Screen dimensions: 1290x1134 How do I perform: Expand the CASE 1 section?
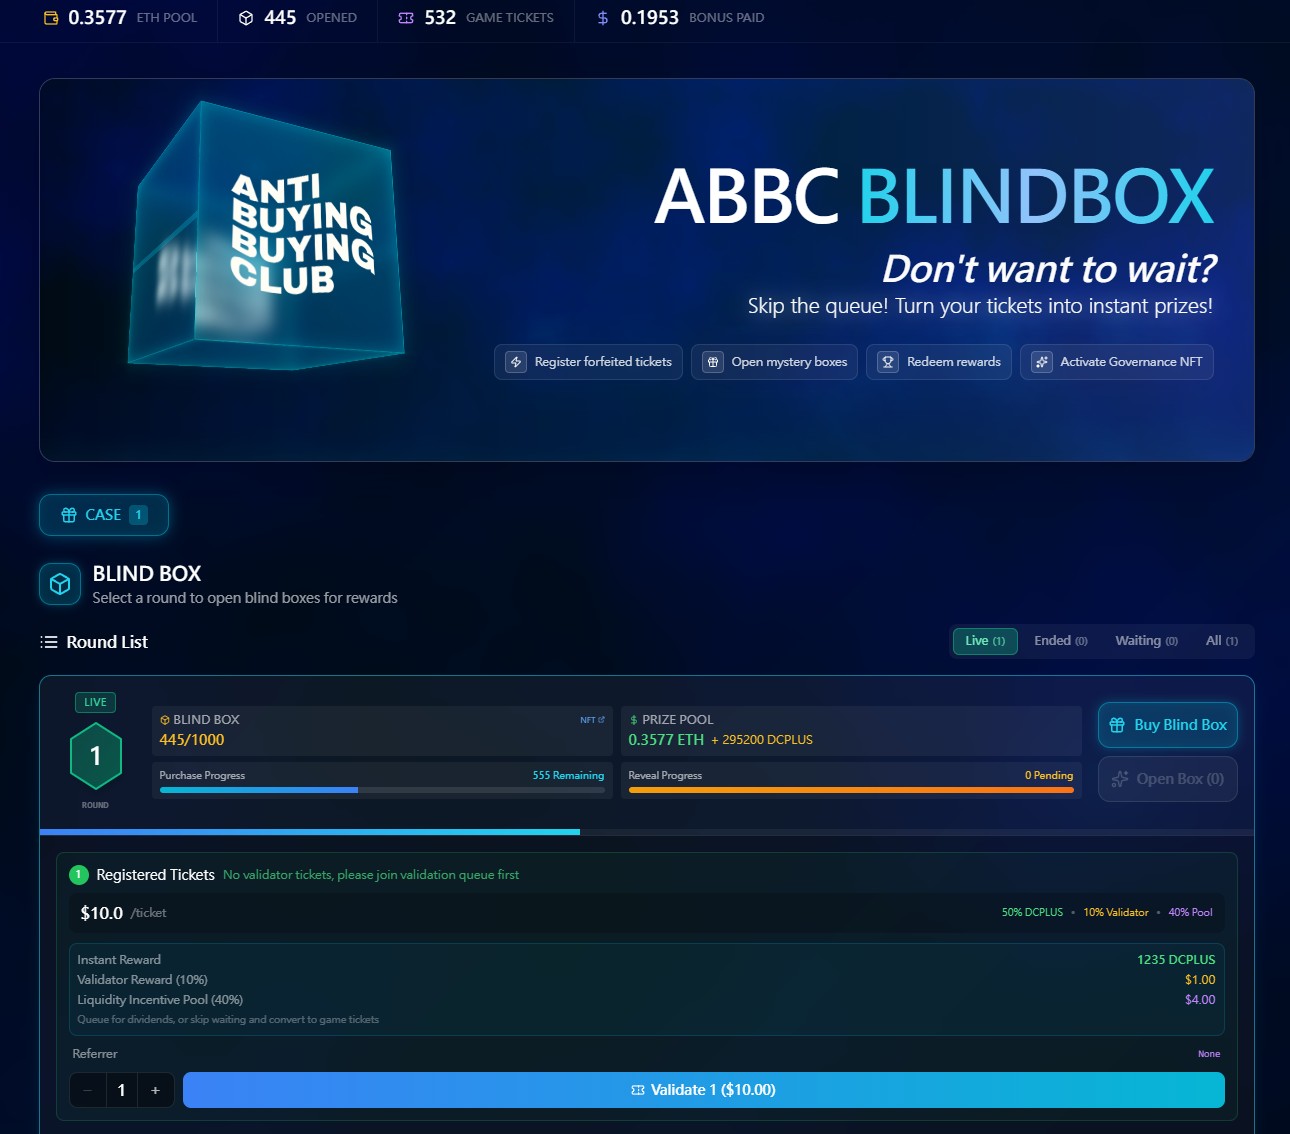point(103,514)
